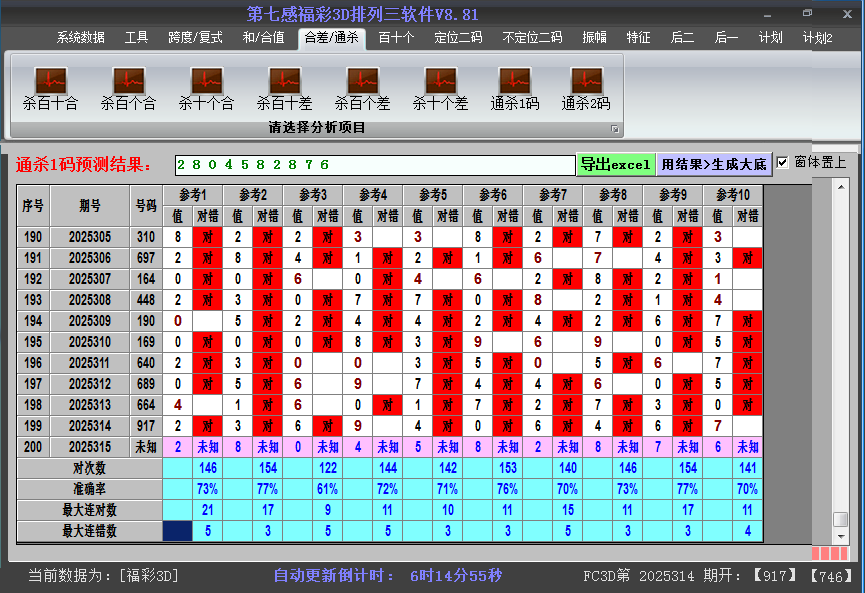Click the 导出excel button
Viewport: 865px width, 593px height.
[x=615, y=164]
